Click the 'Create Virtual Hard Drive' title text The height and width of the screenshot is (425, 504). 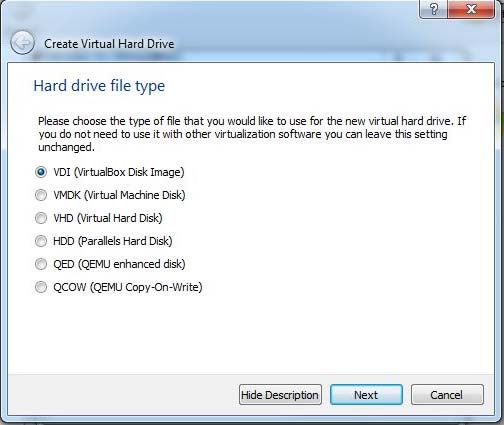click(109, 44)
